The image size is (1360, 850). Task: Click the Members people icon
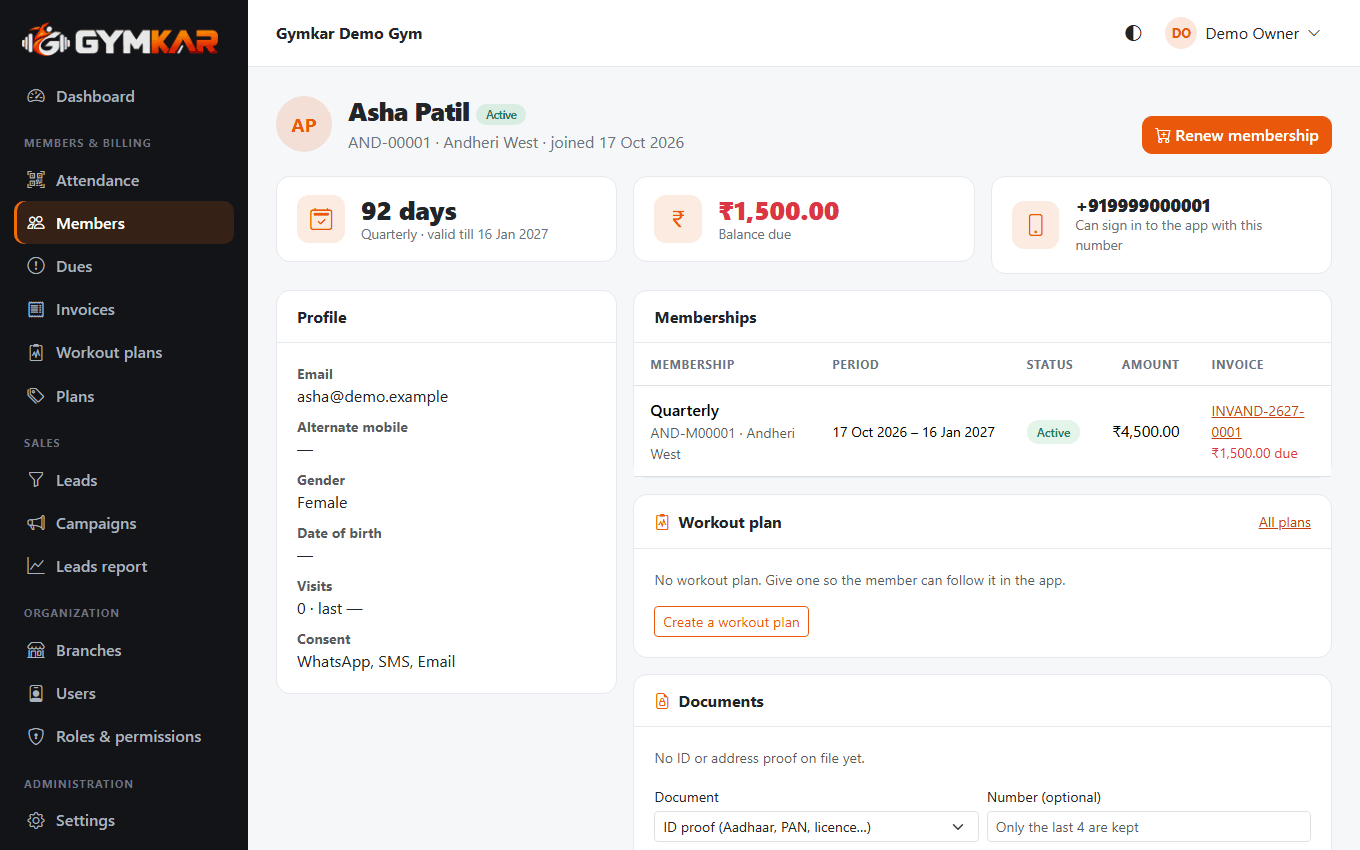pos(36,224)
